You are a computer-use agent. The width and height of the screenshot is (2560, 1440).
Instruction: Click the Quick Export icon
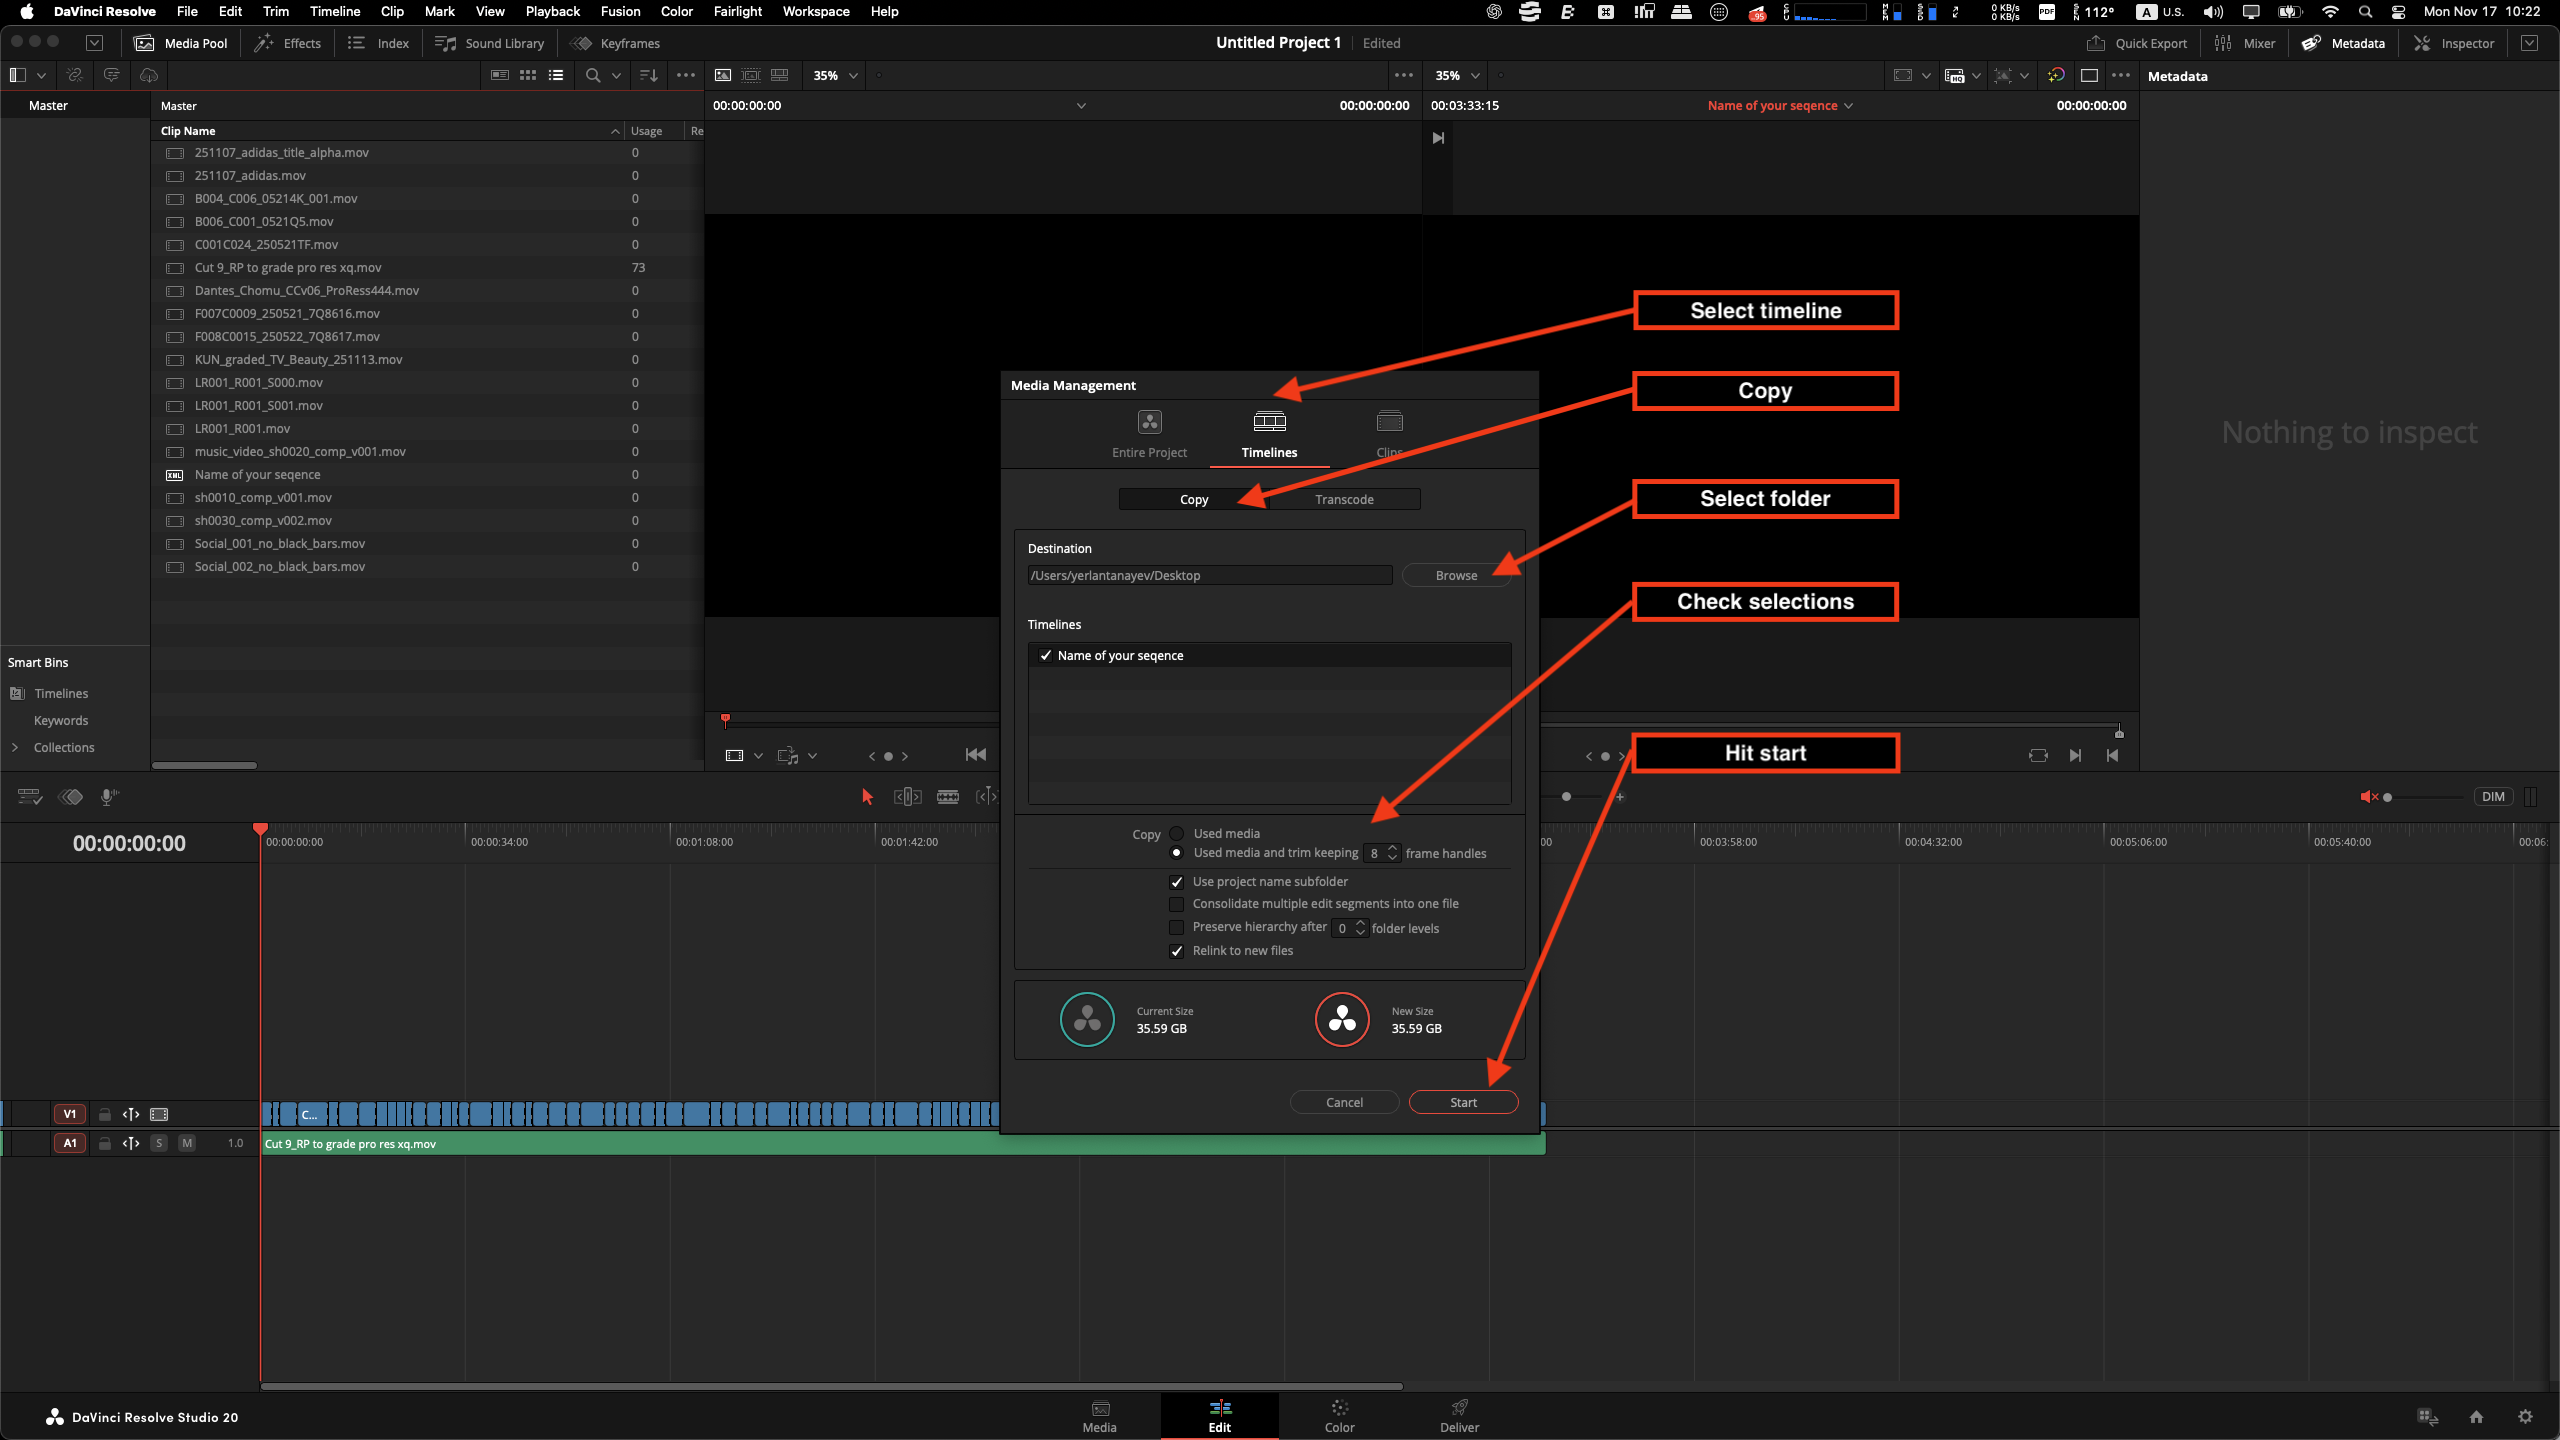click(x=2096, y=43)
